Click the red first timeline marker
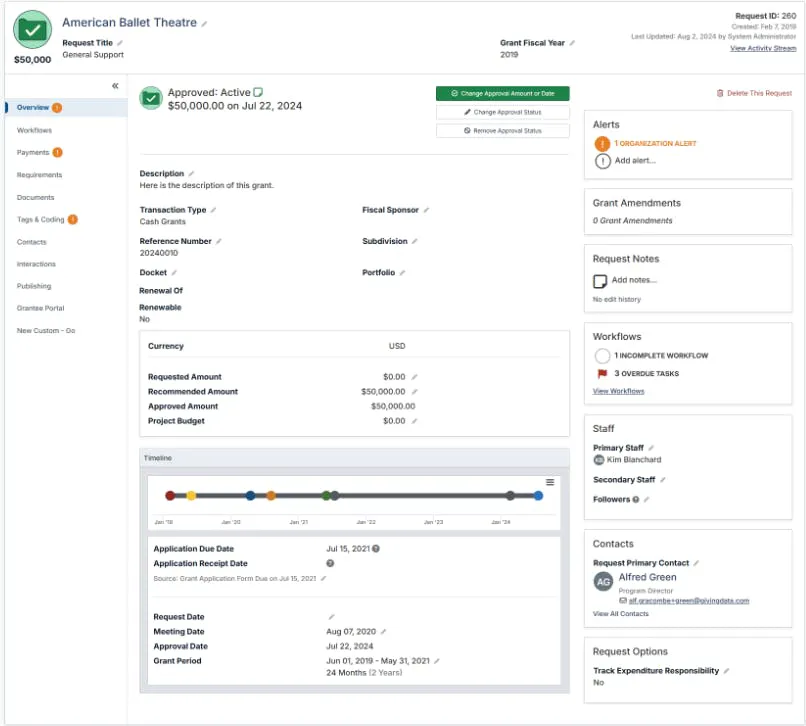 pos(170,496)
